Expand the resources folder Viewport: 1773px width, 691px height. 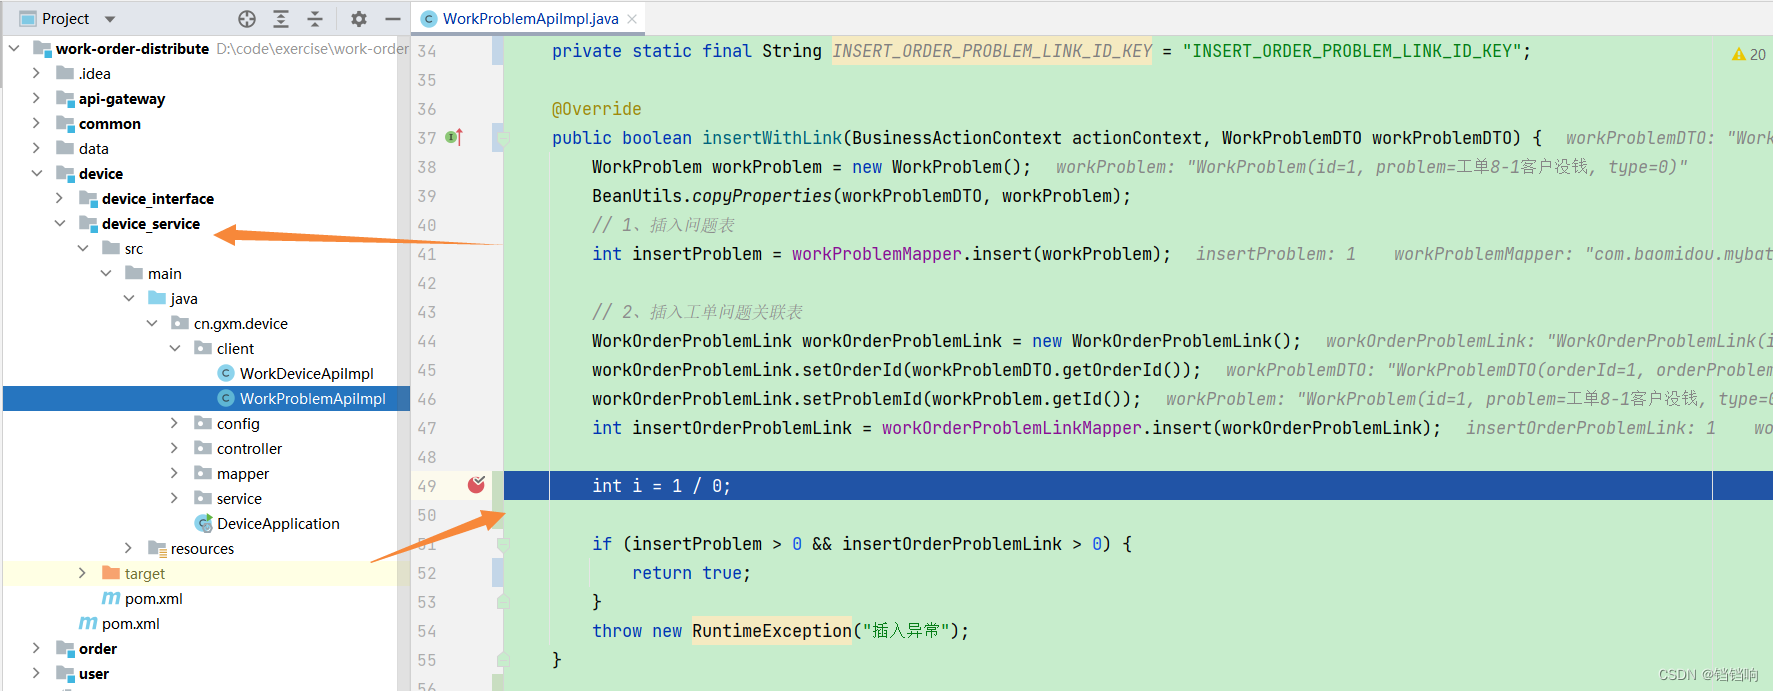click(x=128, y=548)
